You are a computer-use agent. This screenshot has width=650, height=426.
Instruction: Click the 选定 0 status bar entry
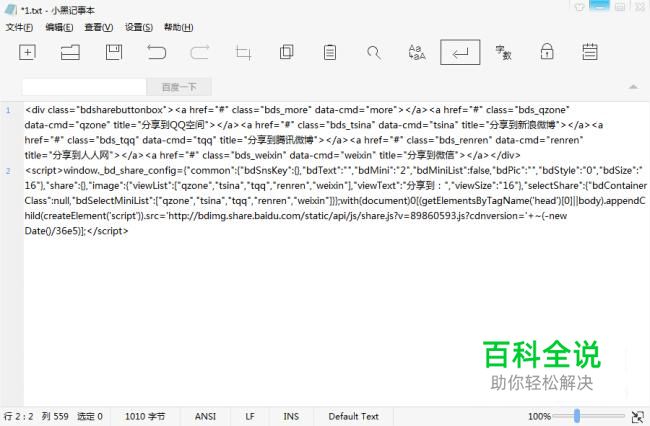click(90, 416)
